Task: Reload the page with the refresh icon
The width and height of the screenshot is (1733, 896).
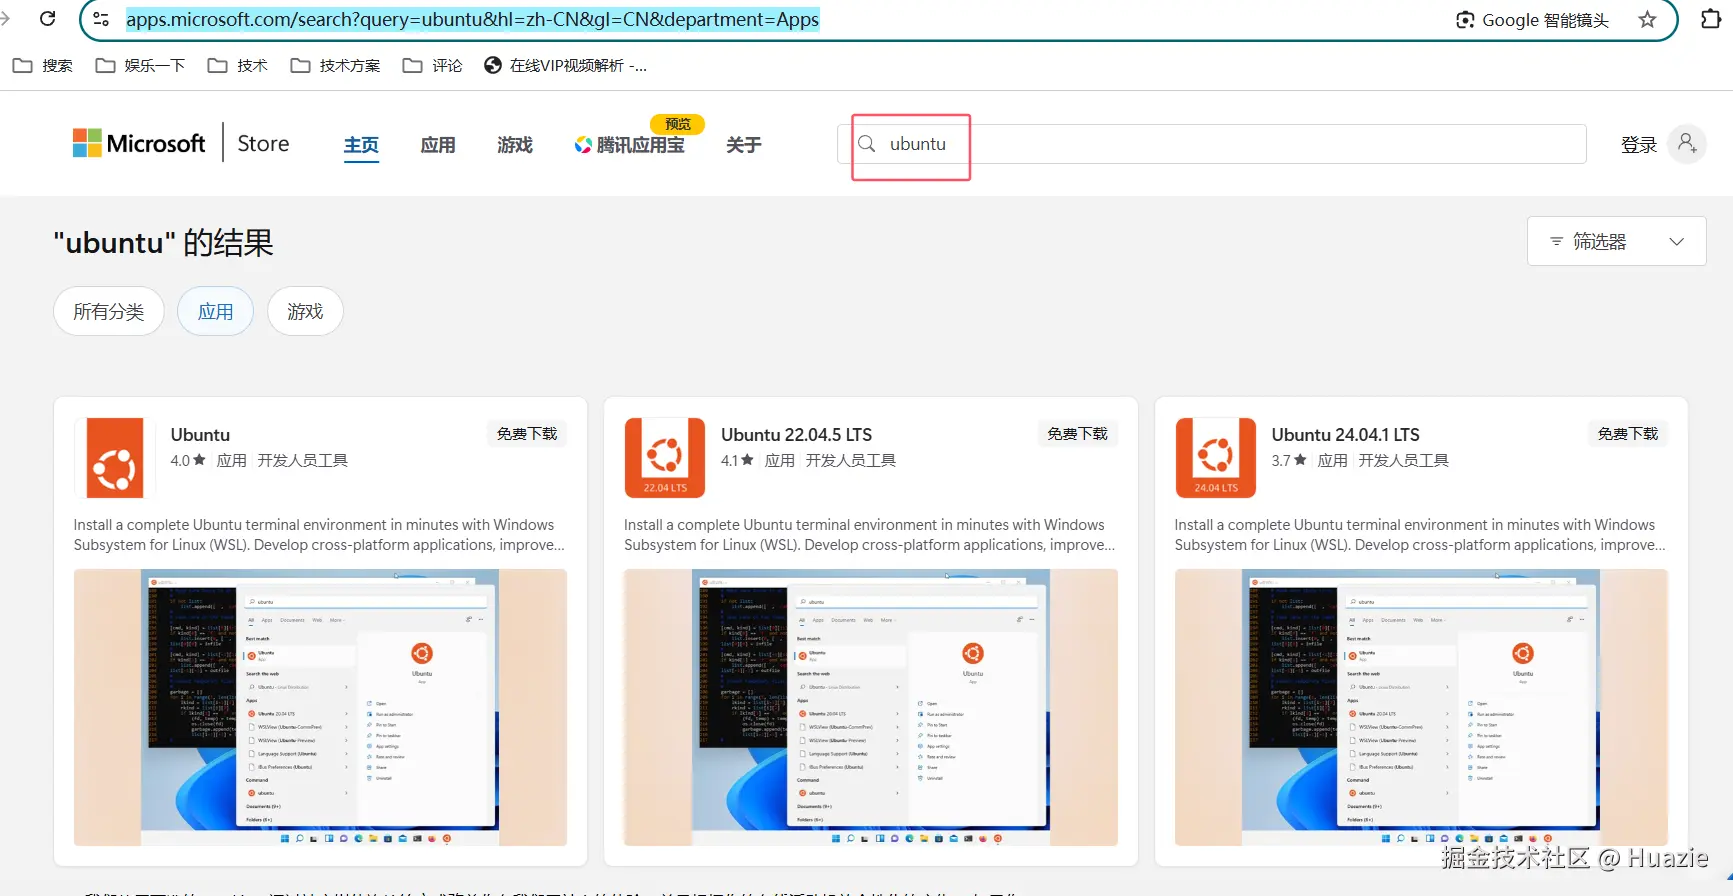Action: (47, 19)
